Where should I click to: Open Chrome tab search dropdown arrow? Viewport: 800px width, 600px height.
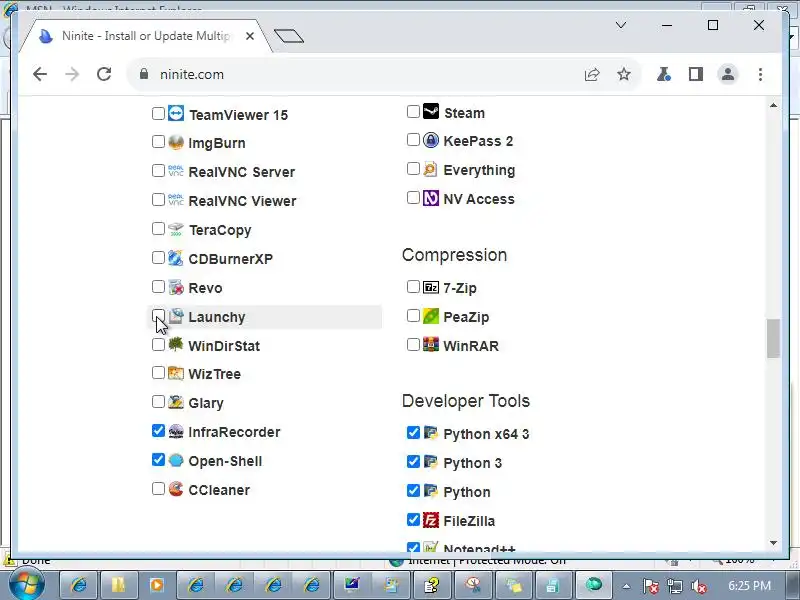click(x=620, y=25)
